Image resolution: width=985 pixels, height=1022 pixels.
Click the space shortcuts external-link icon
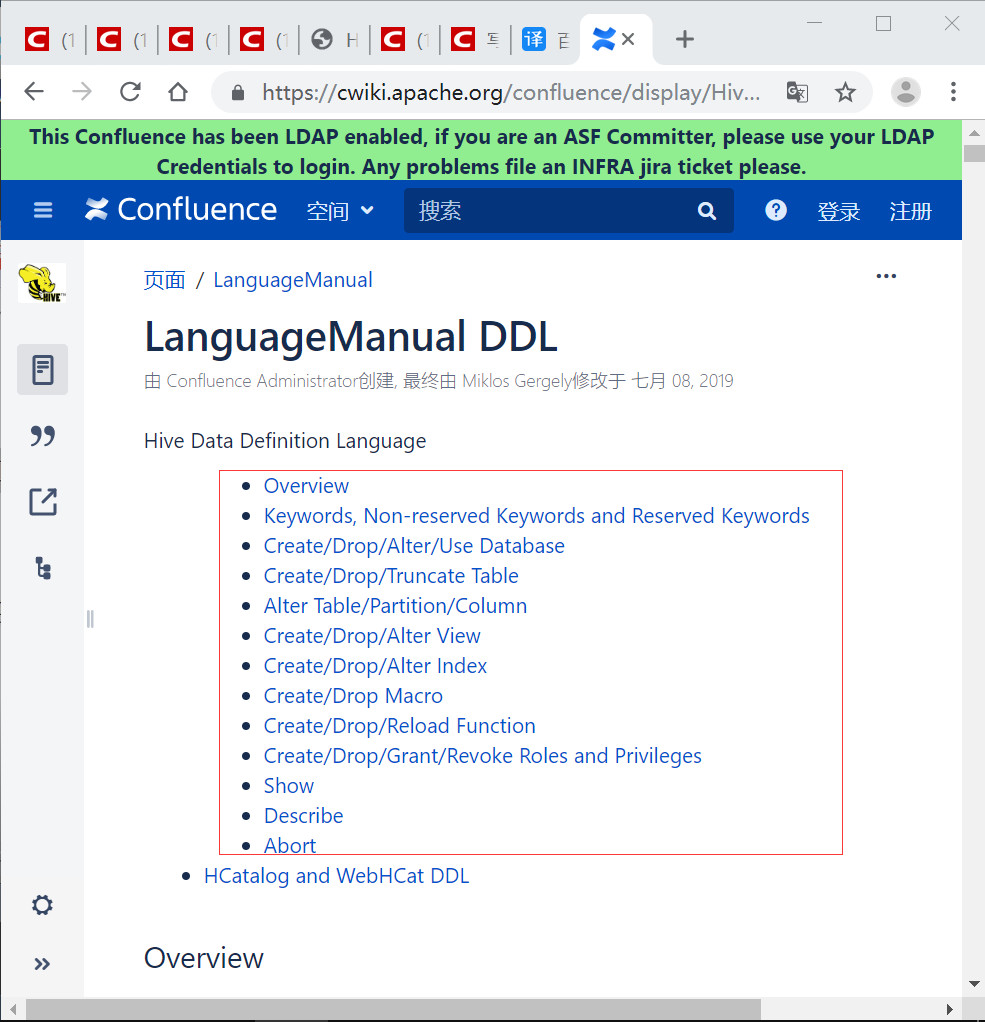pos(43,502)
